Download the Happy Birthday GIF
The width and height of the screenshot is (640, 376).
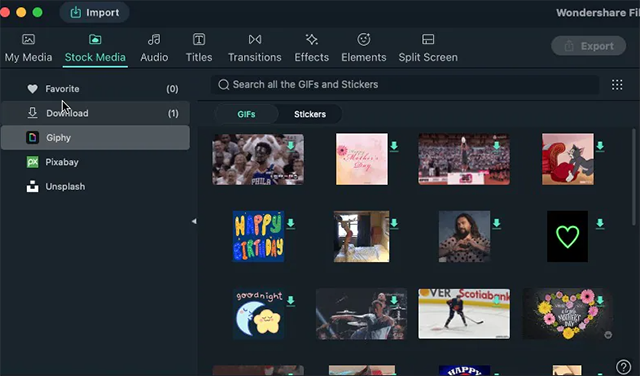pyautogui.click(x=291, y=223)
